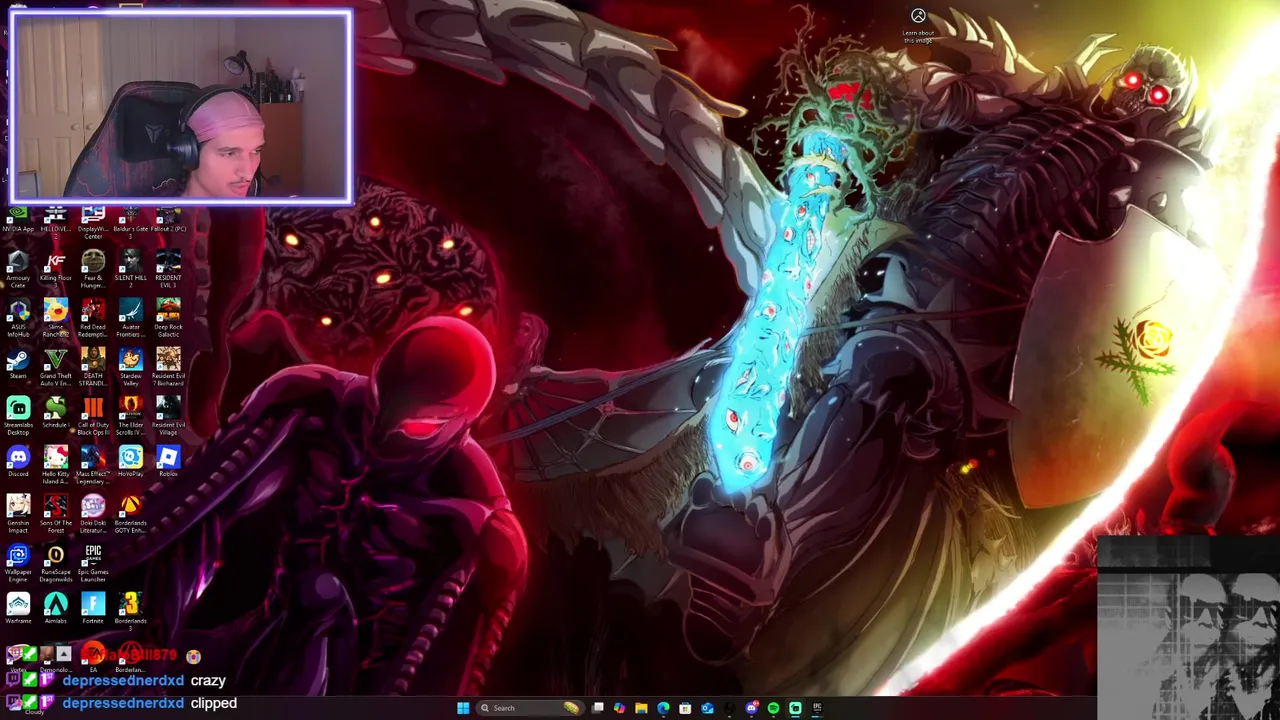The image size is (1280, 720).
Task: Click the webcam overlay feed
Action: pos(181,107)
